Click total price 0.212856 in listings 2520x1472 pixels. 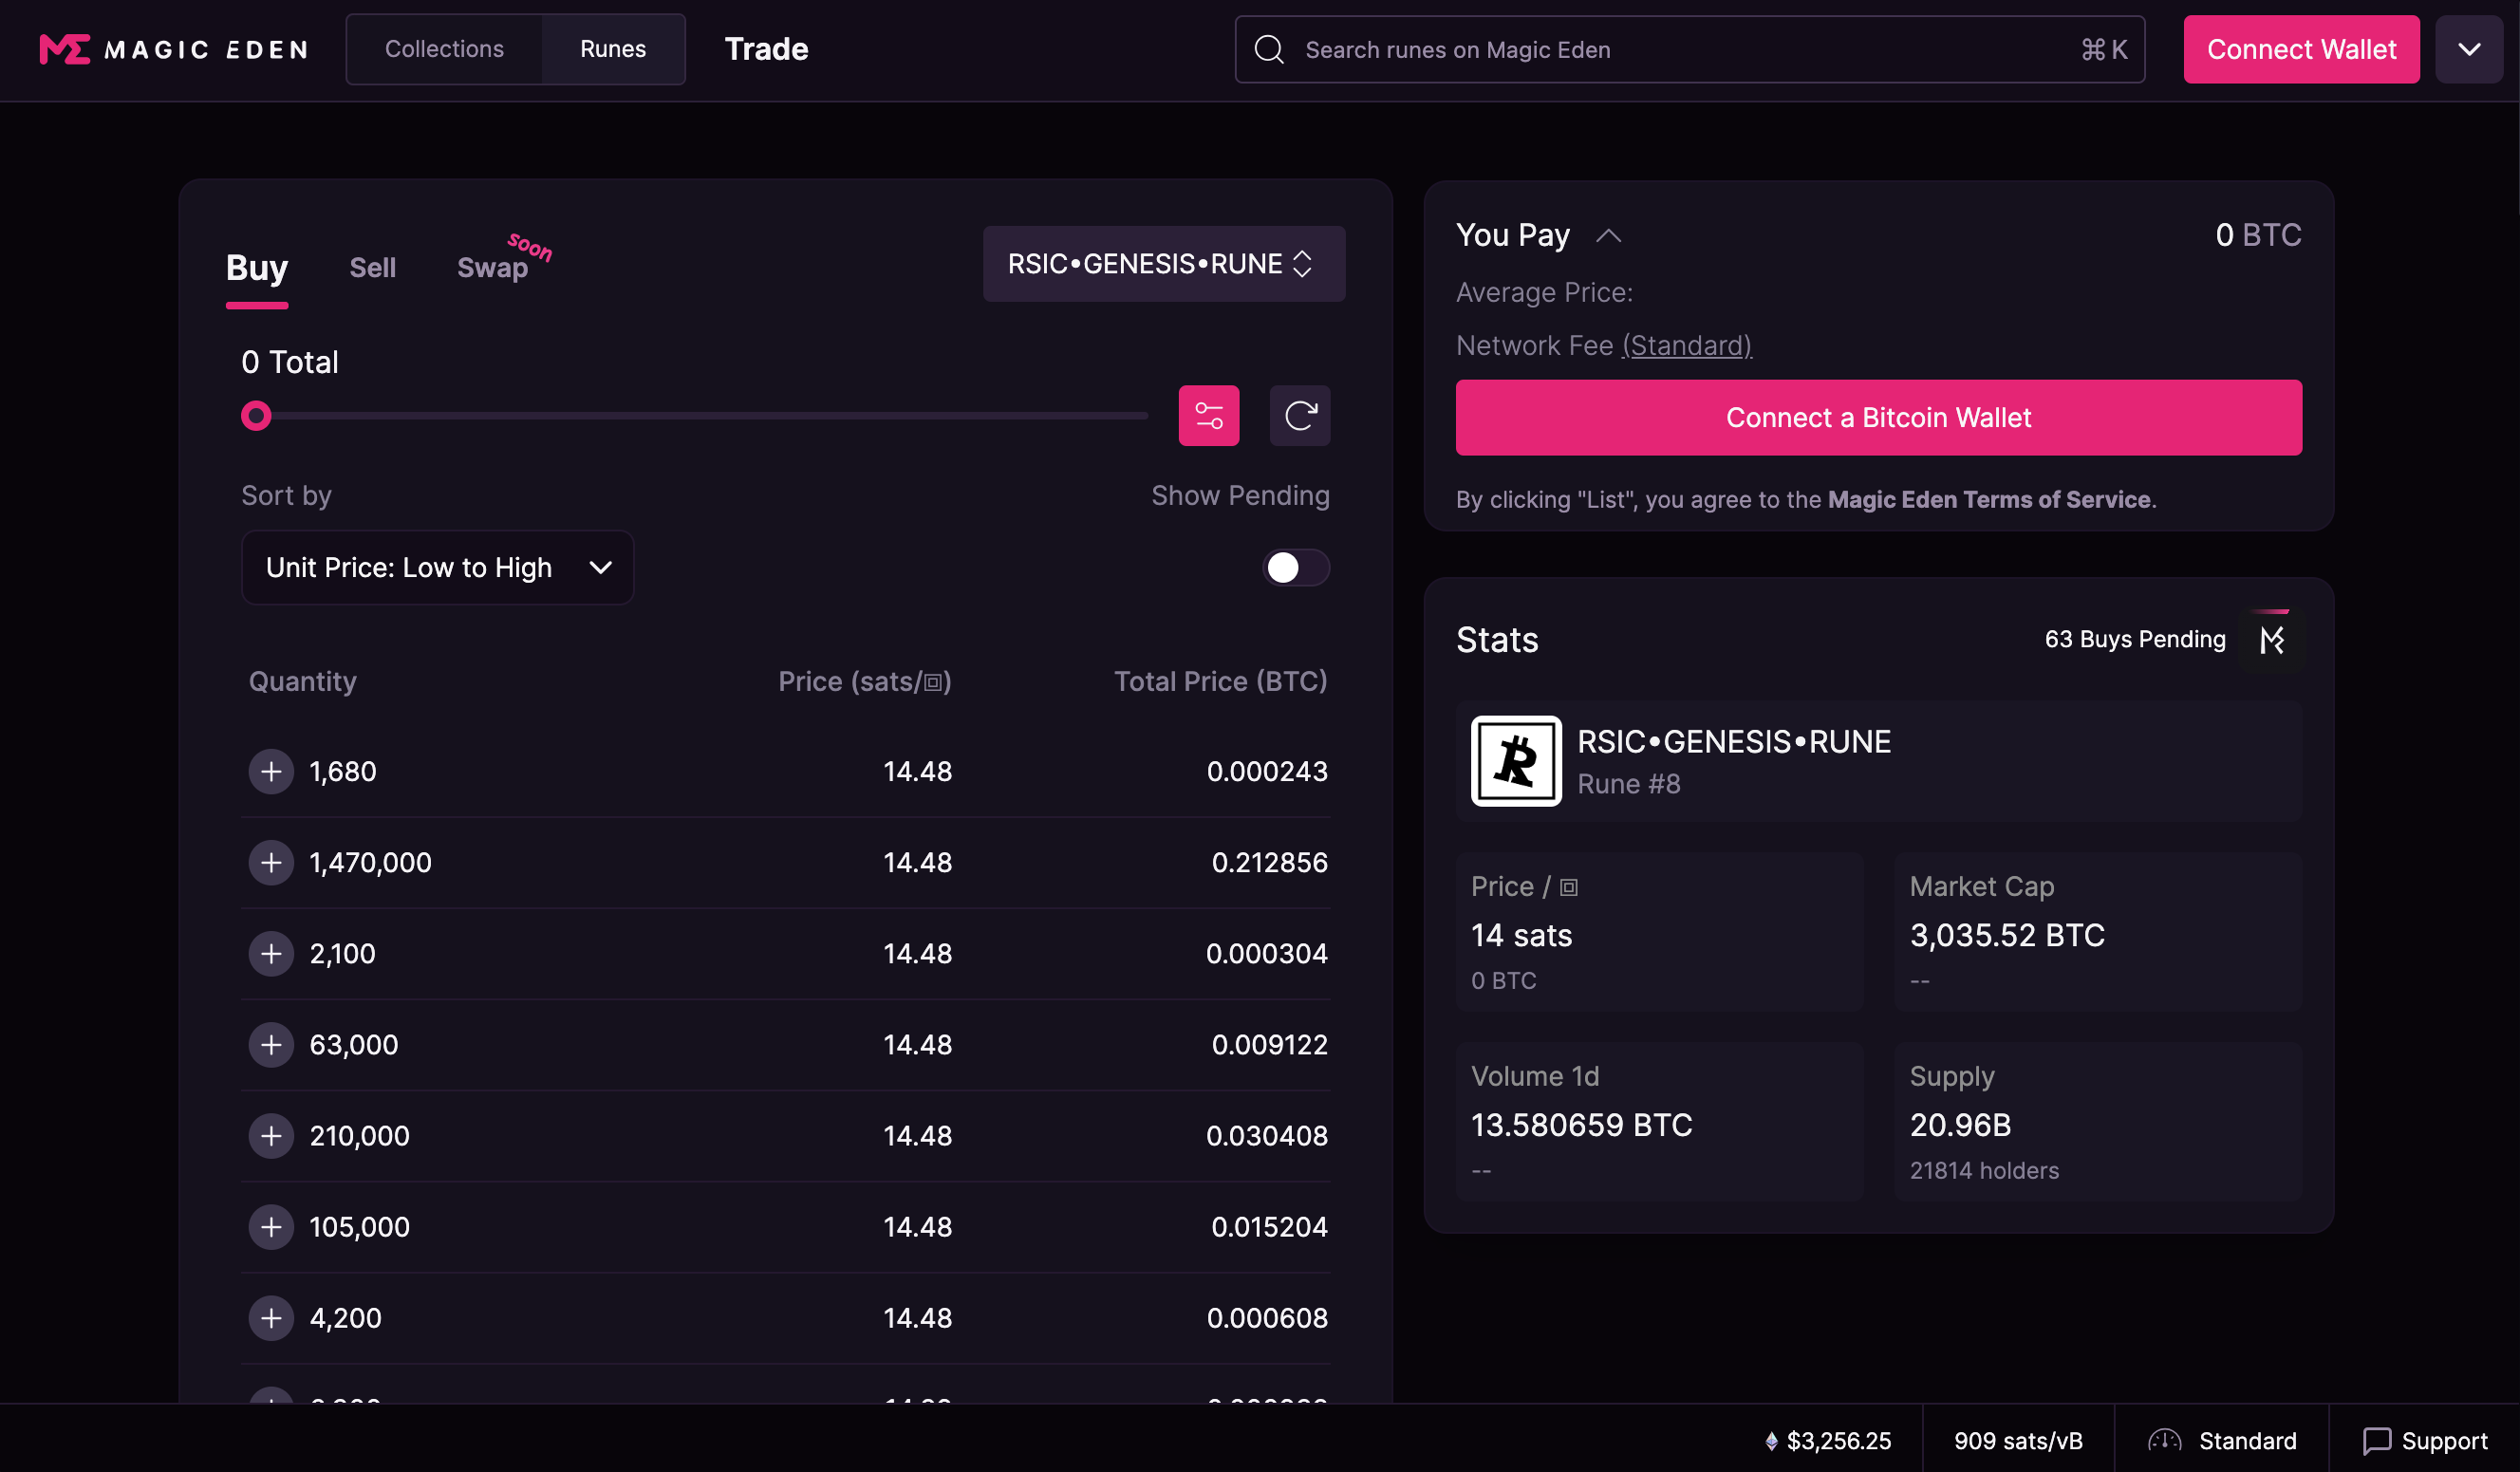coord(1269,862)
